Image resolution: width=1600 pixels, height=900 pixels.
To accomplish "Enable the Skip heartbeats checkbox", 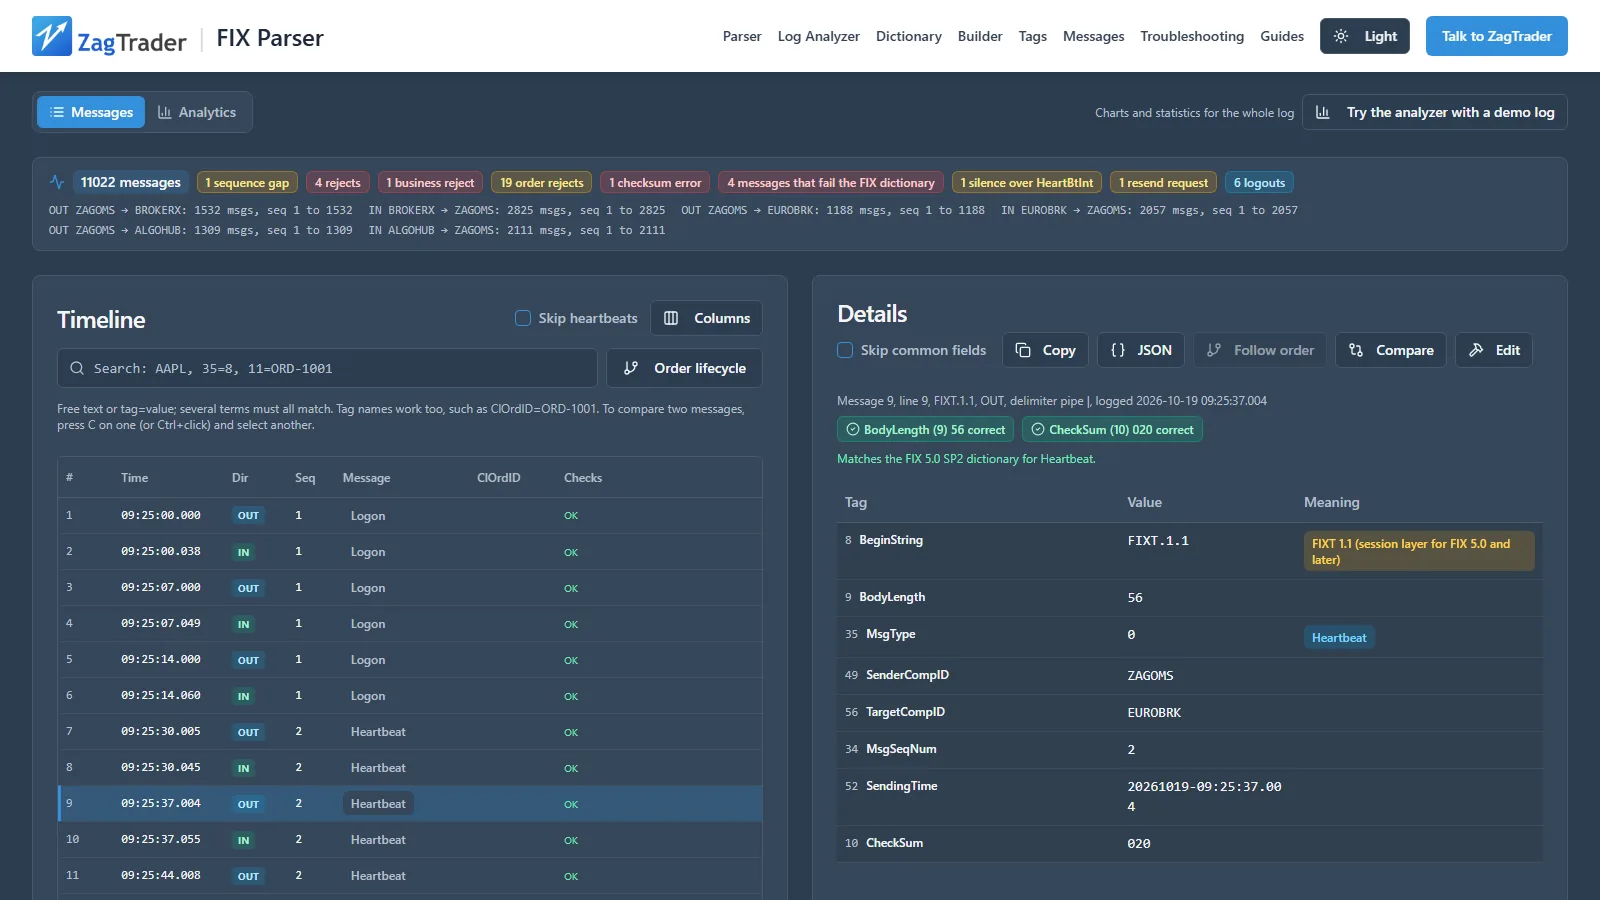I will 523,318.
